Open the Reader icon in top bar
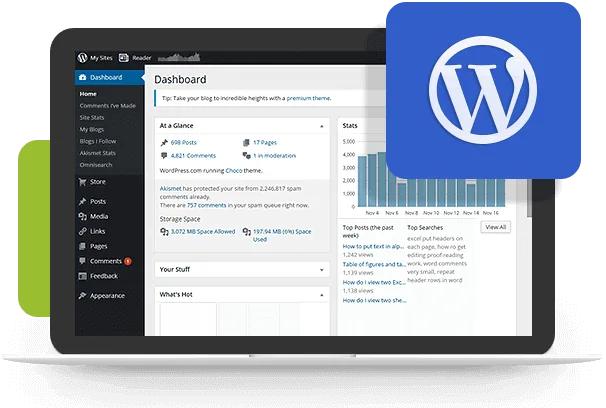Image resolution: width=606 pixels, height=408 pixels. click(124, 58)
